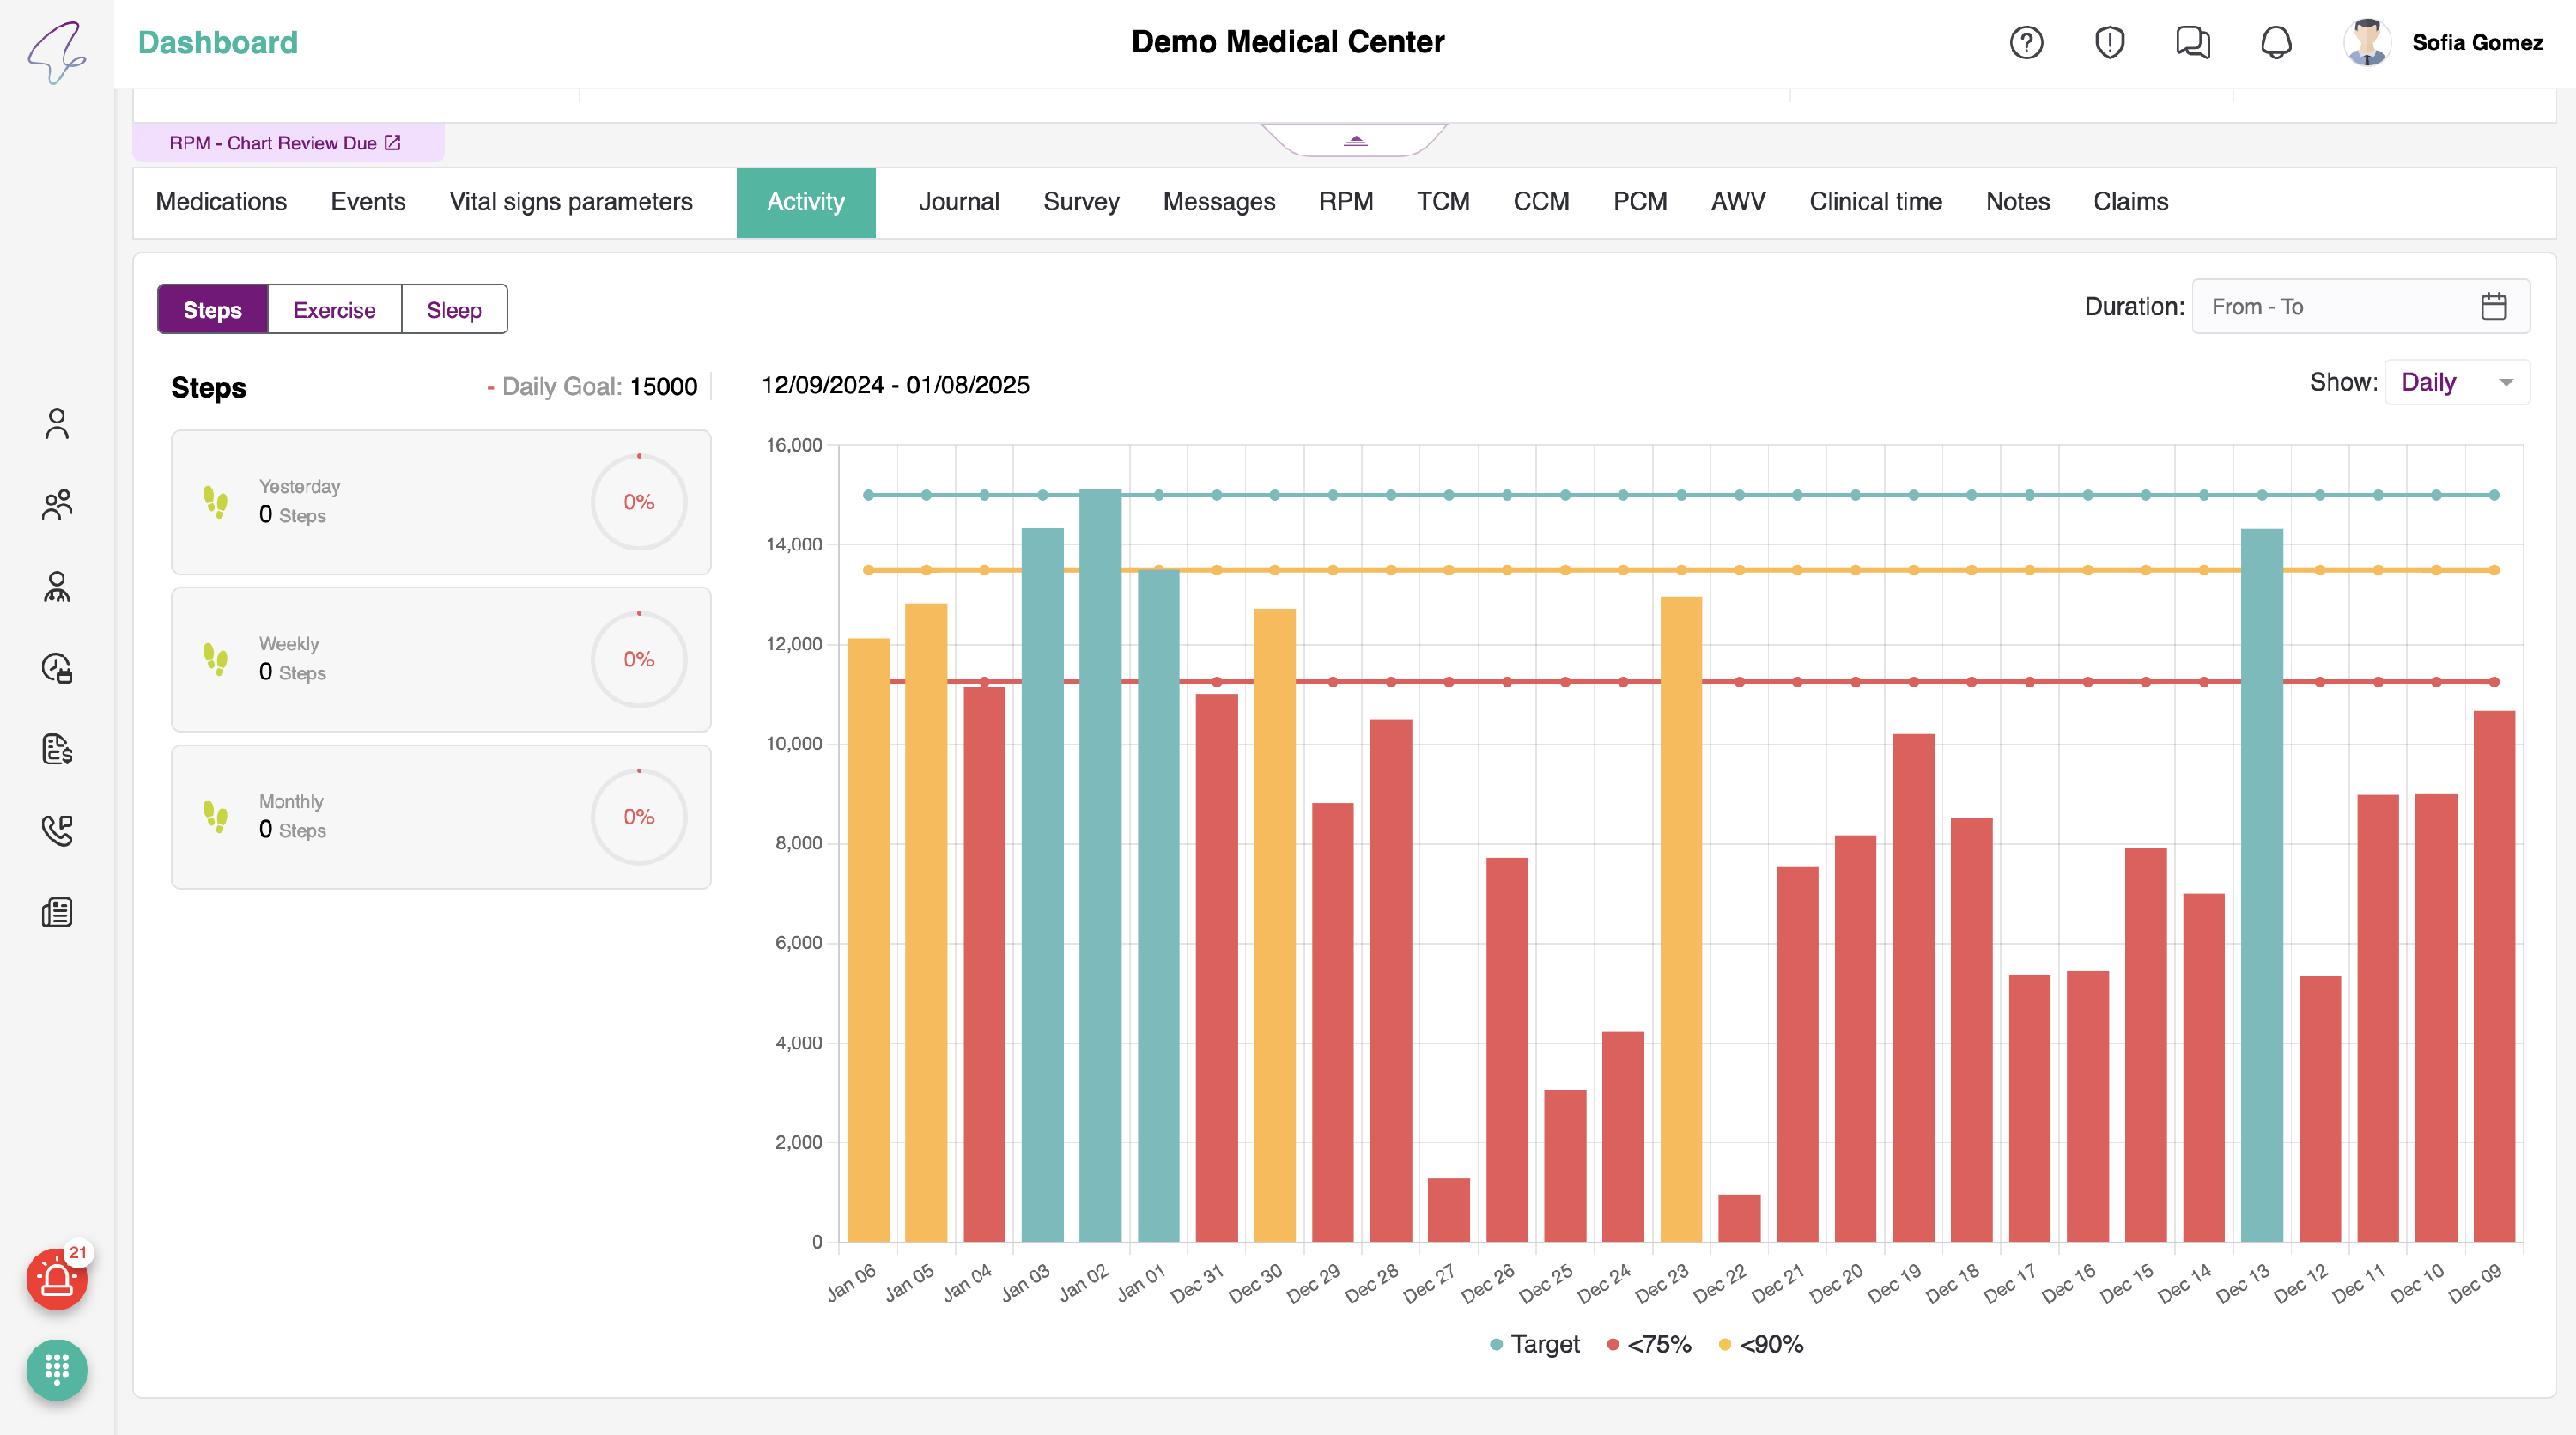Click the help question mark icon
The height and width of the screenshot is (1435, 2576).
point(2026,42)
